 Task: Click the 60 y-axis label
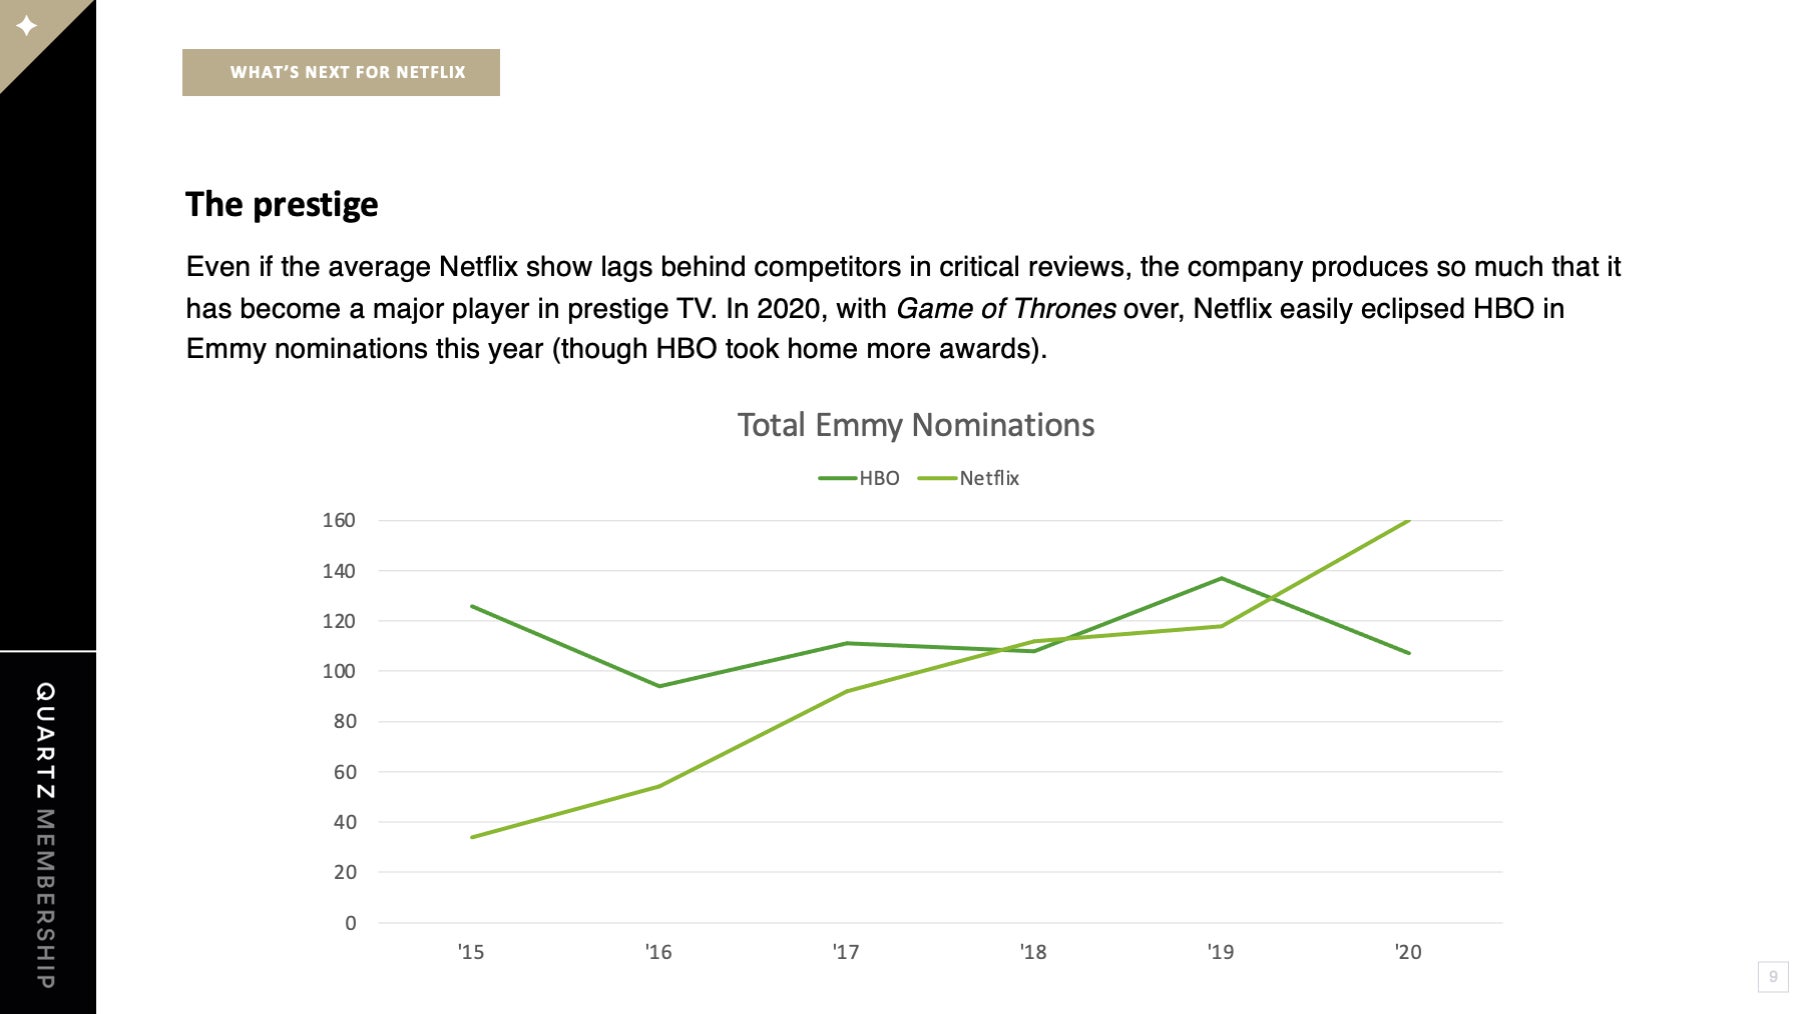pos(344,772)
